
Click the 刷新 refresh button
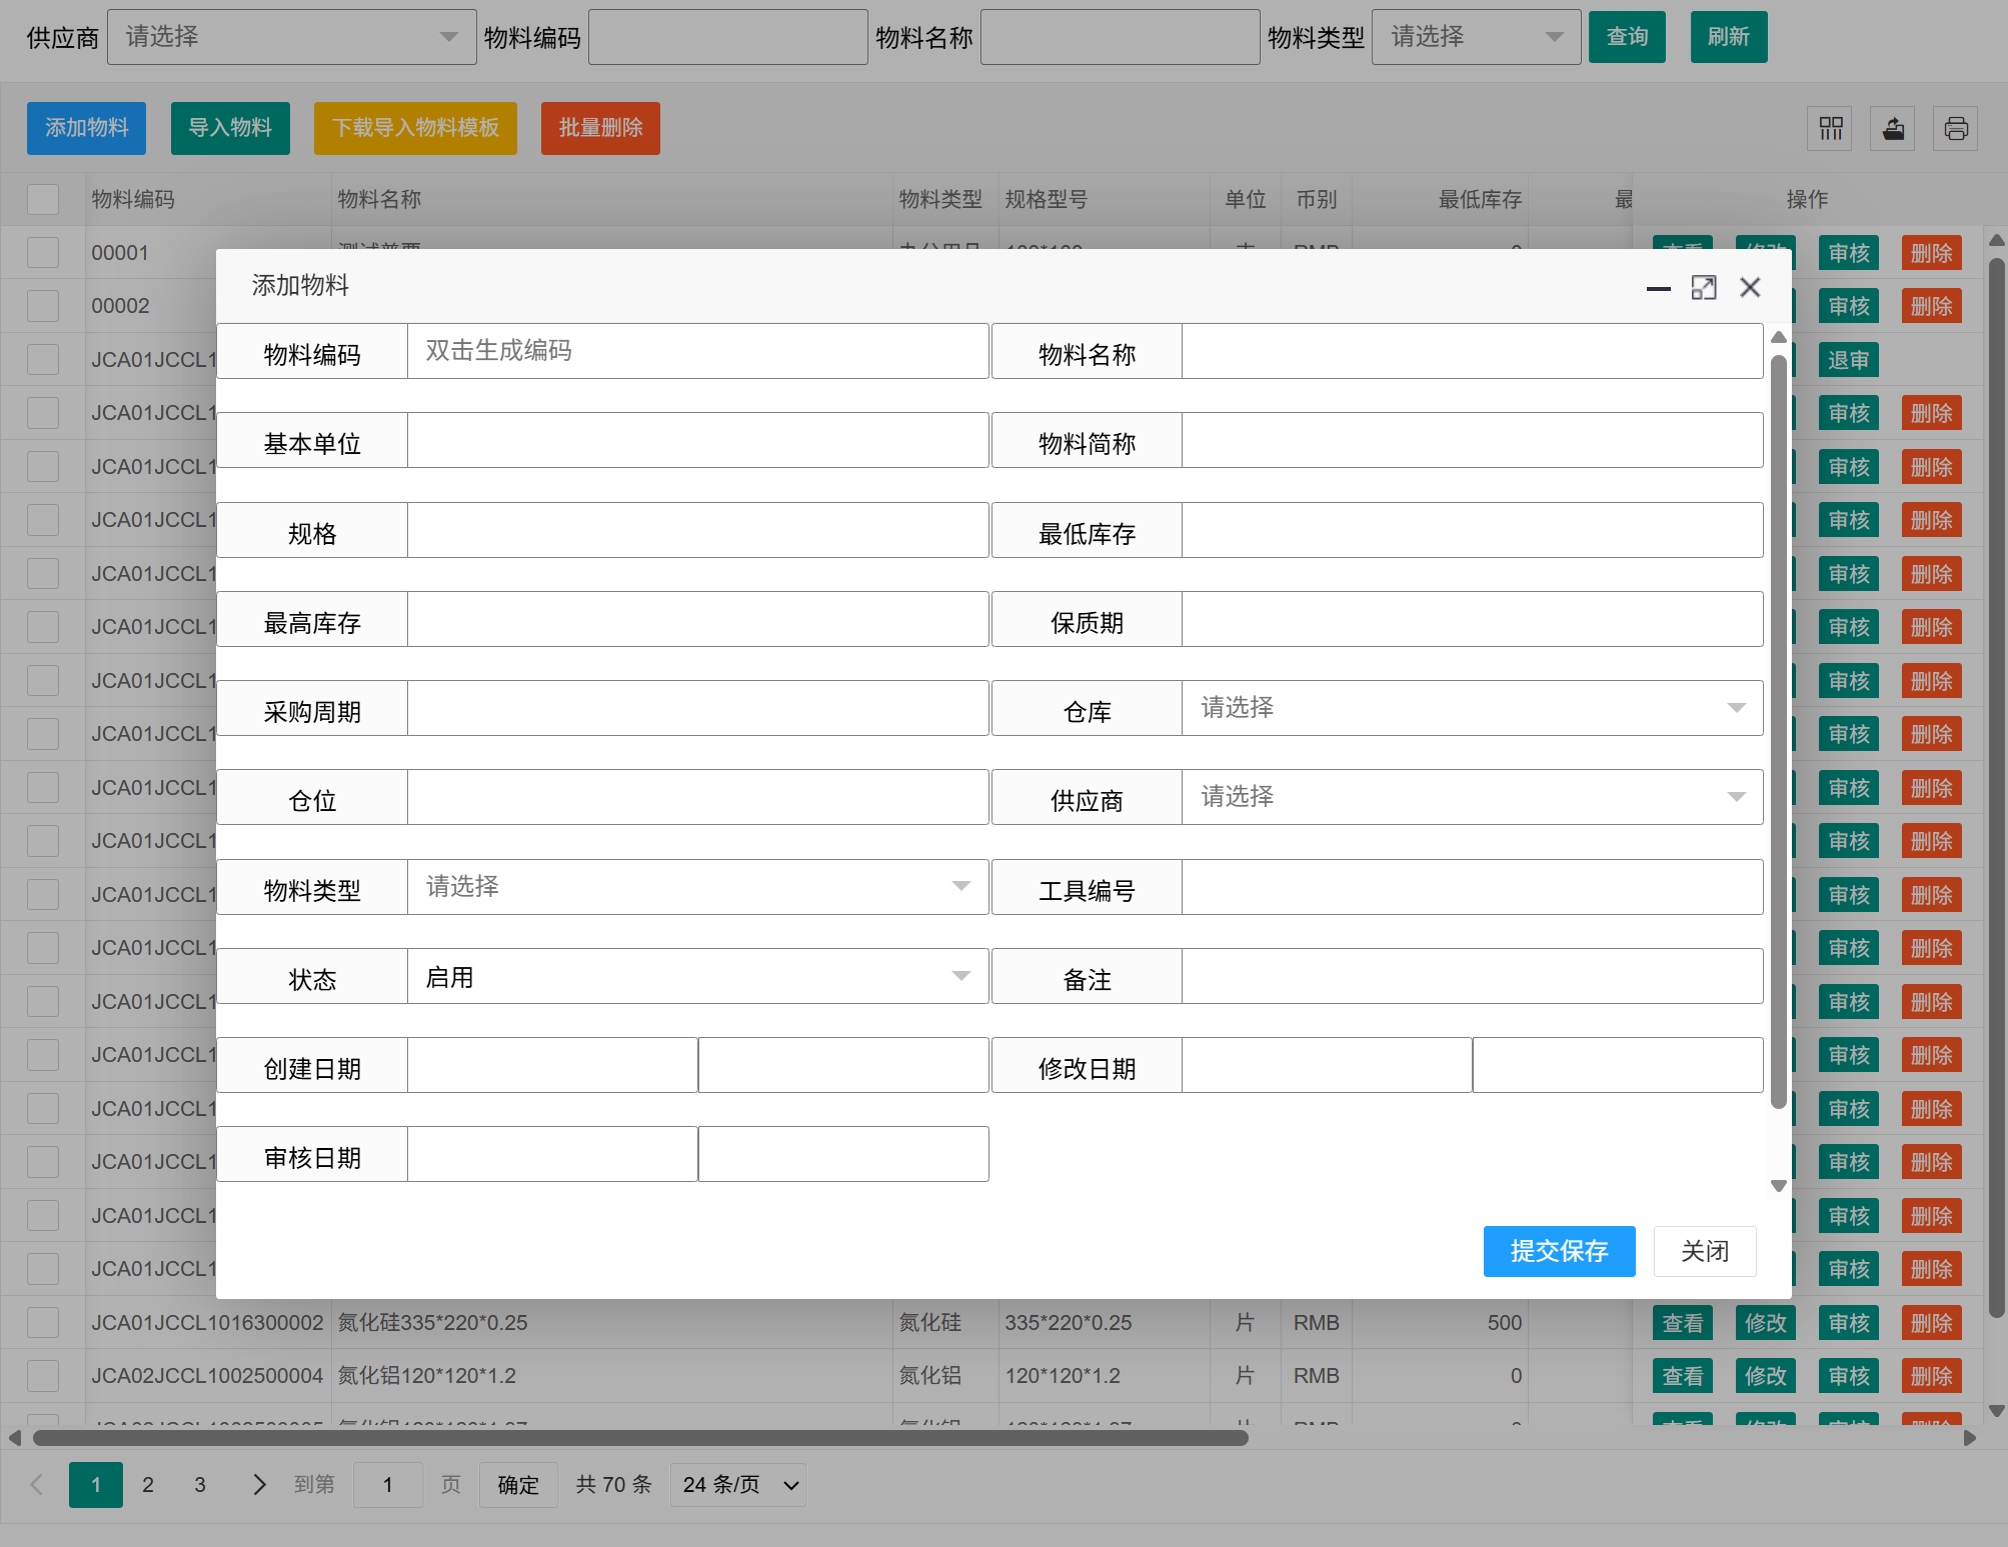[1729, 37]
